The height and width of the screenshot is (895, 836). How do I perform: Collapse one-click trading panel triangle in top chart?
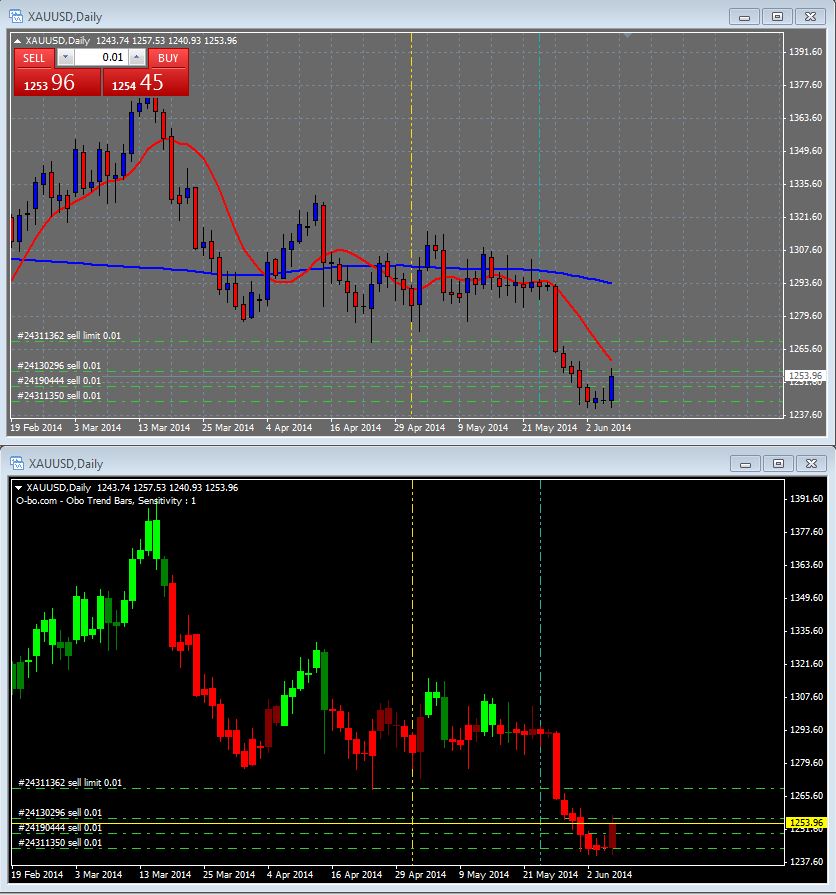tap(17, 41)
